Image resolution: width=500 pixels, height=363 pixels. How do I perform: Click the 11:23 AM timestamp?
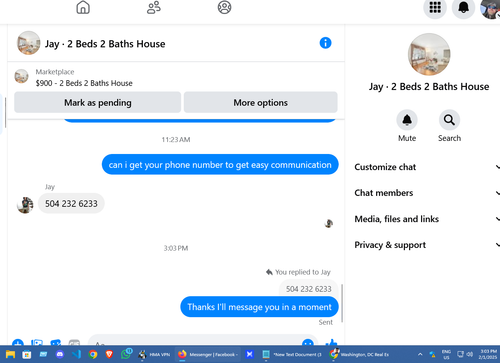pyautogui.click(x=176, y=140)
